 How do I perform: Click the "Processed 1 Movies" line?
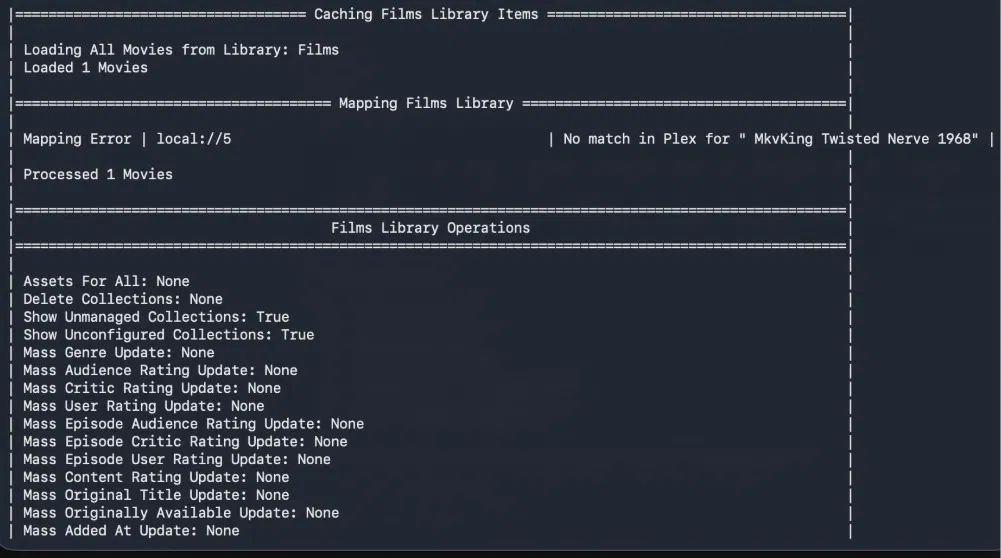(x=98, y=175)
